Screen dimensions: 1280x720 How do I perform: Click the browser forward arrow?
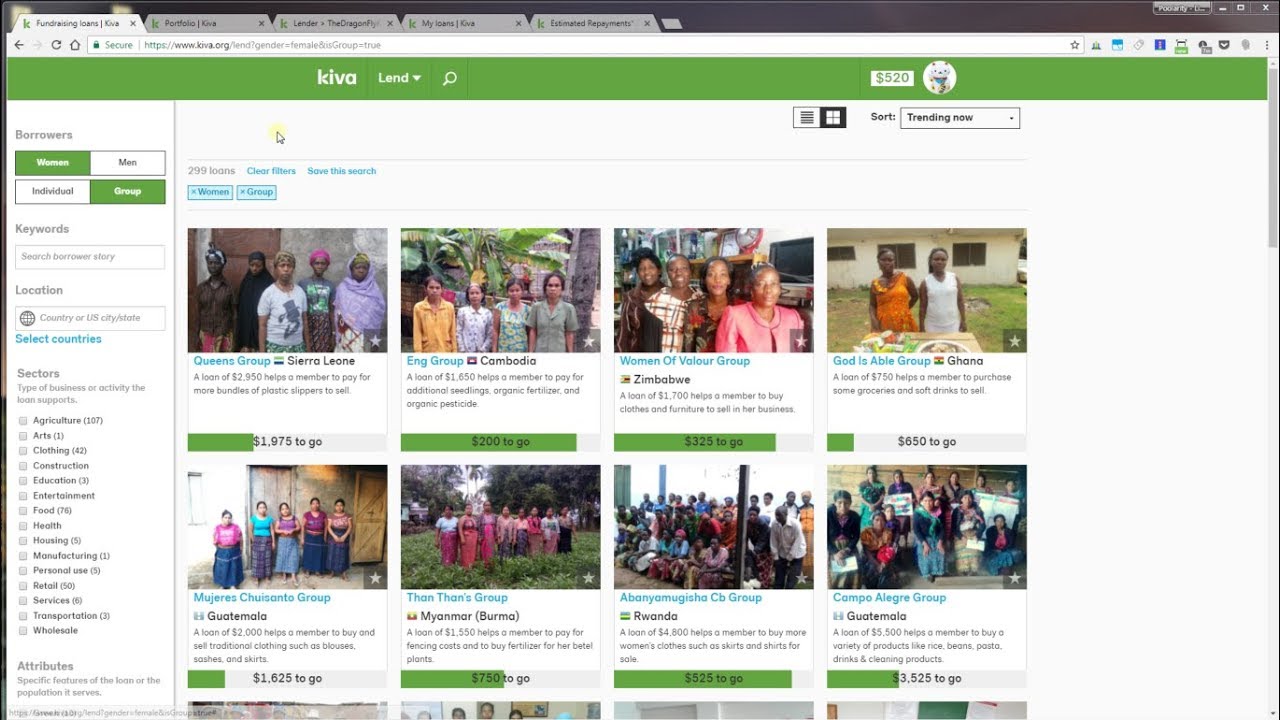coord(38,45)
